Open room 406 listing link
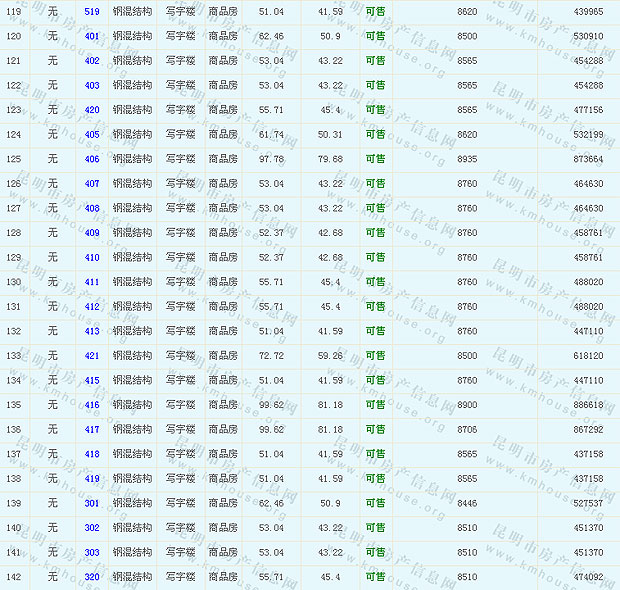620x590 pixels. point(92,159)
